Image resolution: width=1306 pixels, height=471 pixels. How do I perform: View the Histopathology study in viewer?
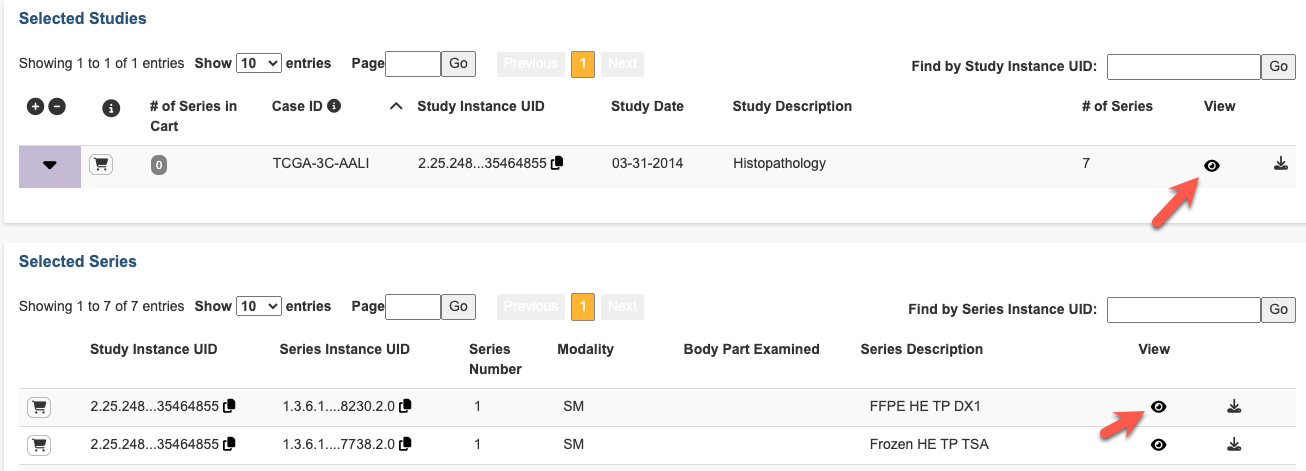tap(1212, 166)
